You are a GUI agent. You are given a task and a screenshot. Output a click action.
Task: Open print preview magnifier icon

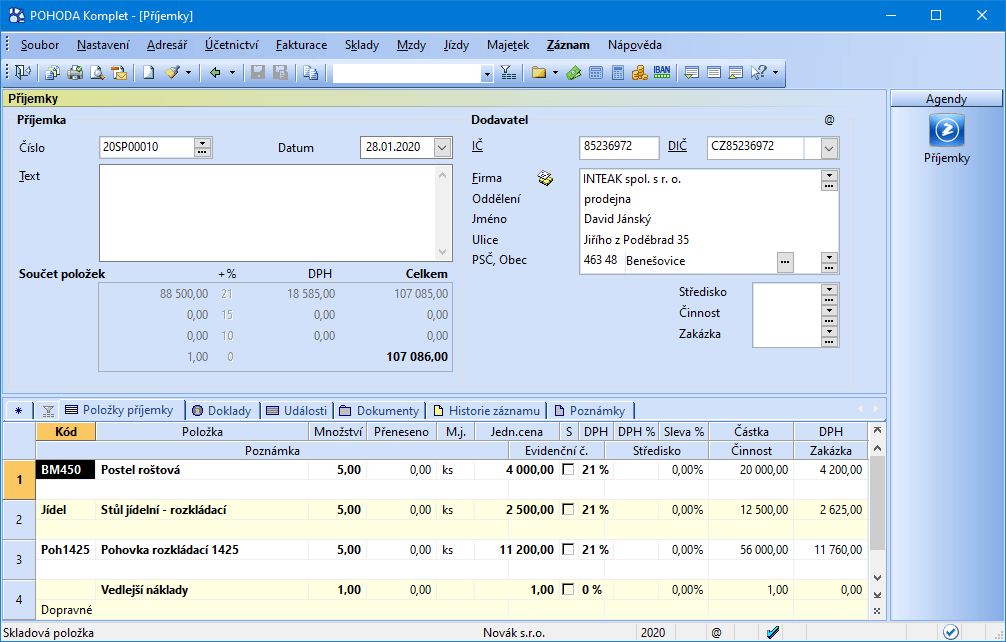coord(97,72)
